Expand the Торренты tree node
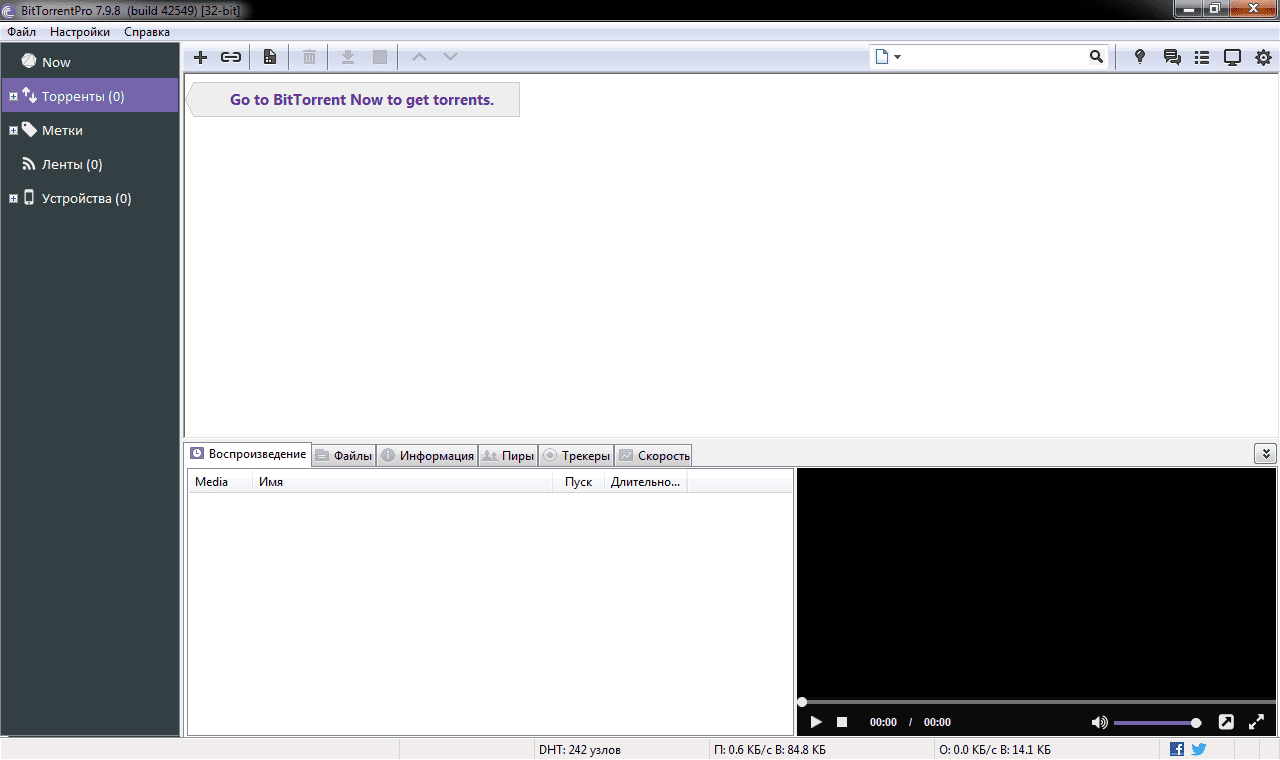The height and width of the screenshot is (760, 1280). point(13,97)
